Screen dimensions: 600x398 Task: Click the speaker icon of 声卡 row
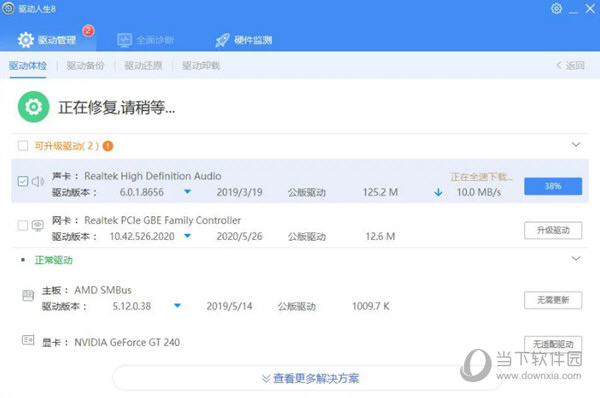(x=38, y=181)
